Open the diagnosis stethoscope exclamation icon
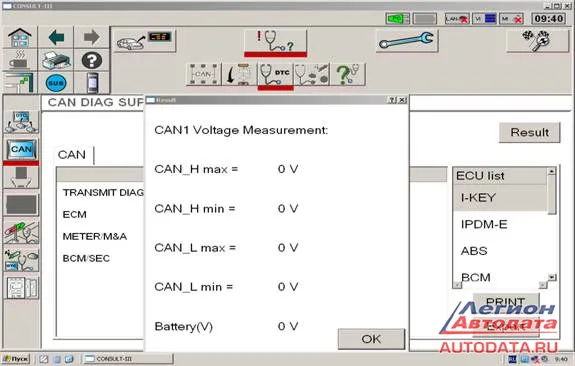Screen dimensions: 575x366 [275, 41]
